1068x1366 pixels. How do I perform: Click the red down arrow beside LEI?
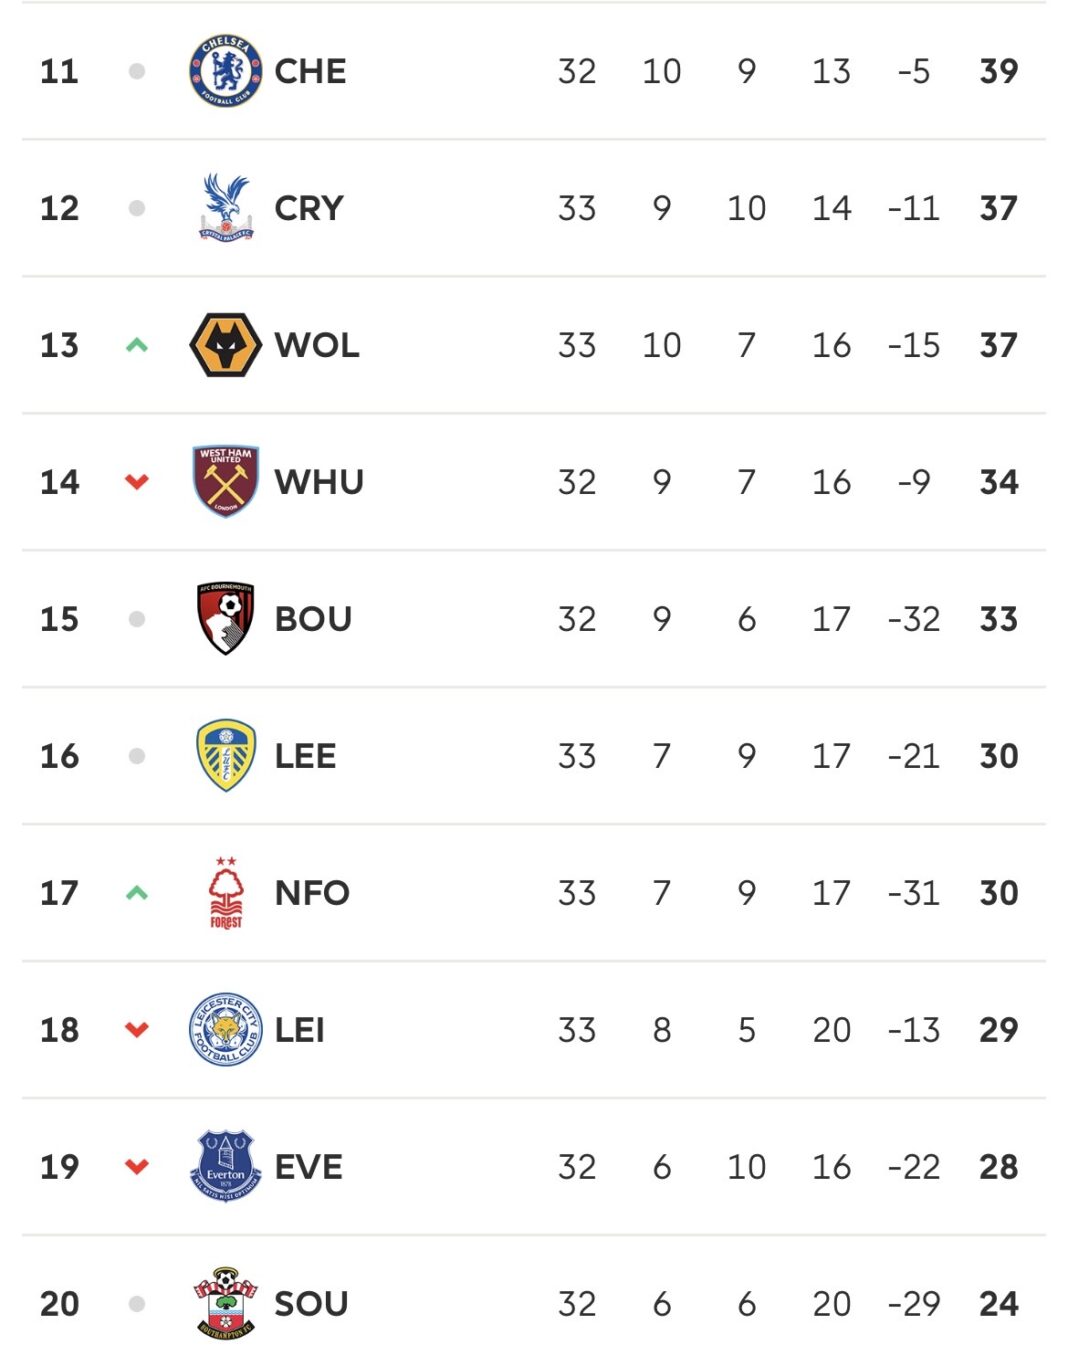(137, 1030)
